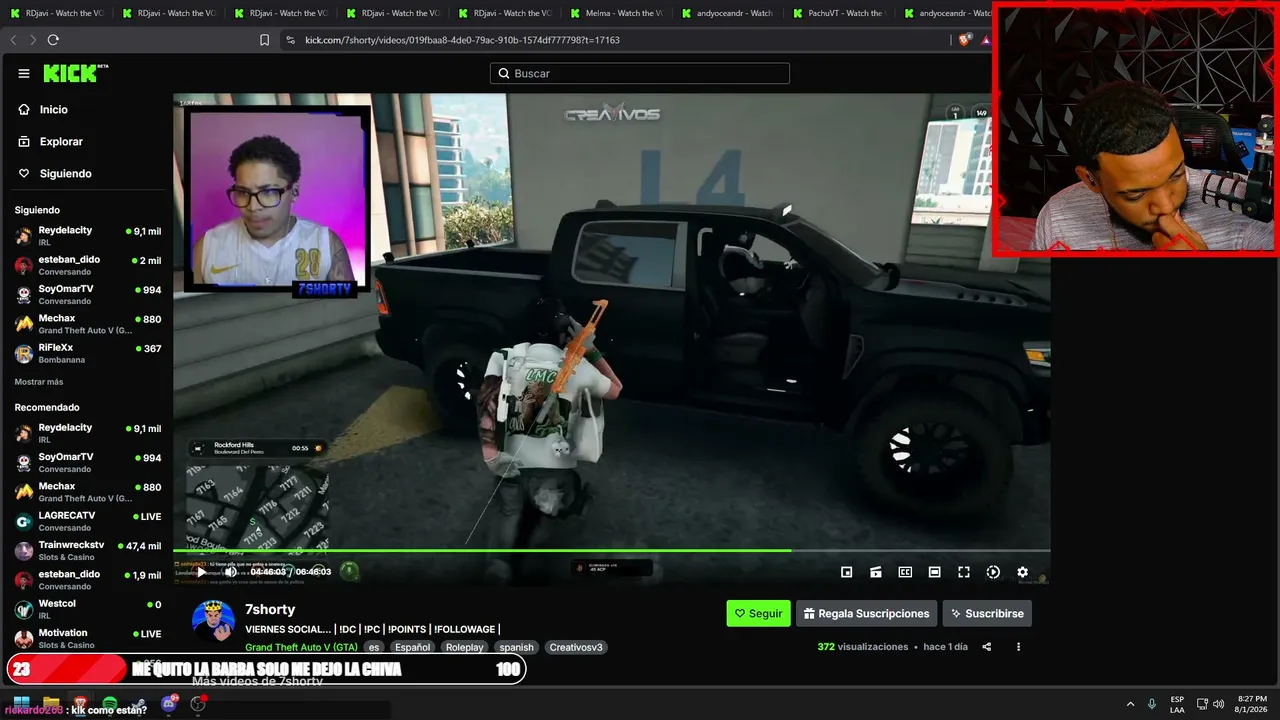1280x720 pixels.
Task: Open Reydelacity avatar in Recomendado list
Action: click(23, 433)
